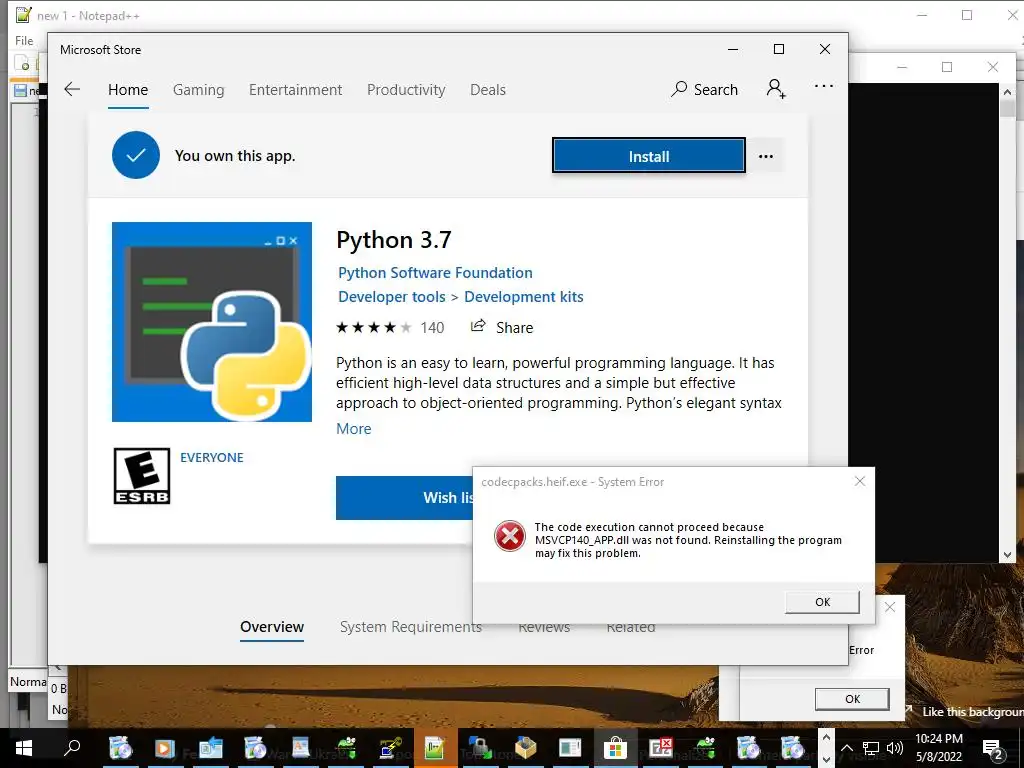Open more options next to Install
This screenshot has height=768, width=1024.
[766, 156]
